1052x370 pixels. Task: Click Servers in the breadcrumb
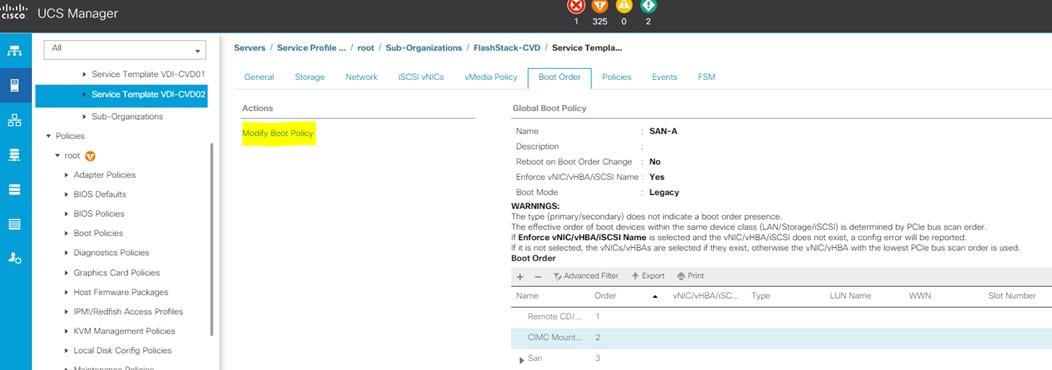click(x=250, y=48)
